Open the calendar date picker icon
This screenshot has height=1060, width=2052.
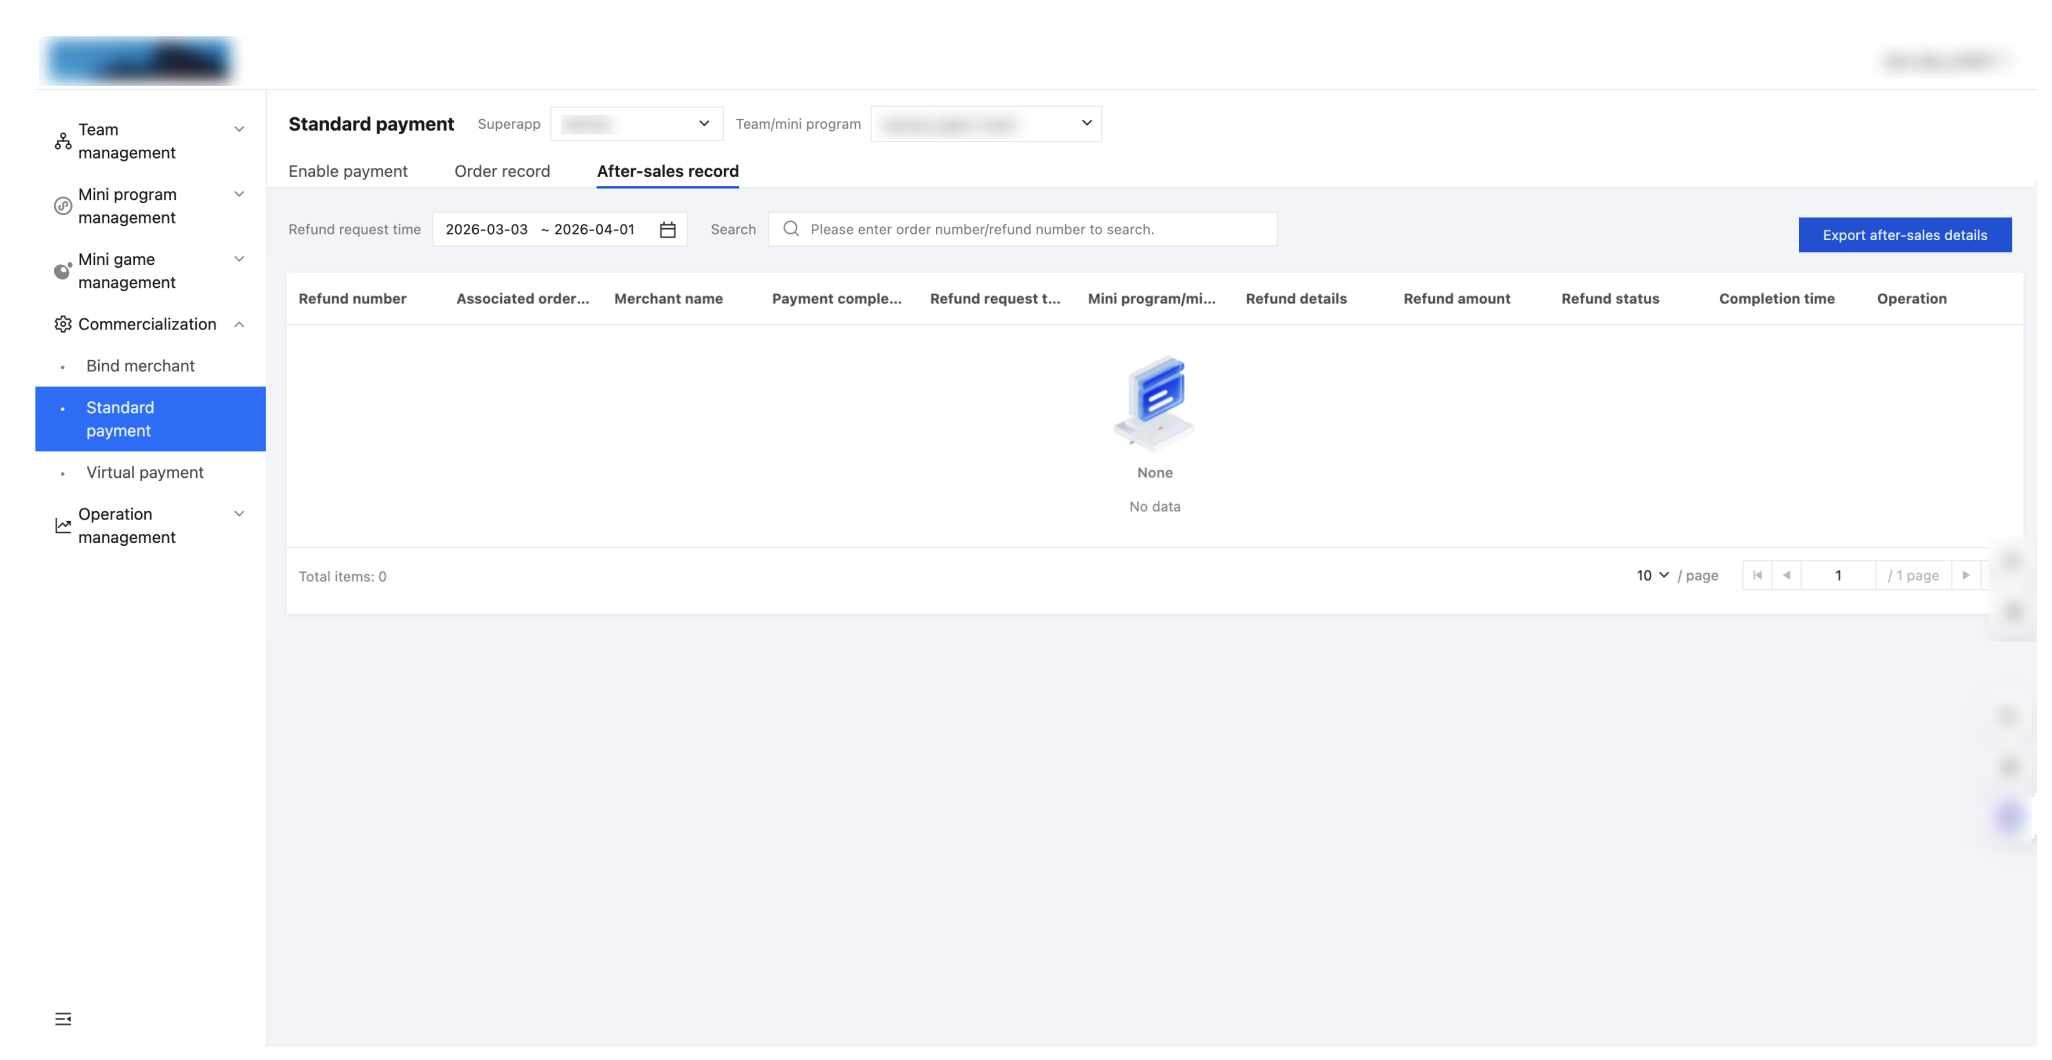pyautogui.click(x=668, y=230)
